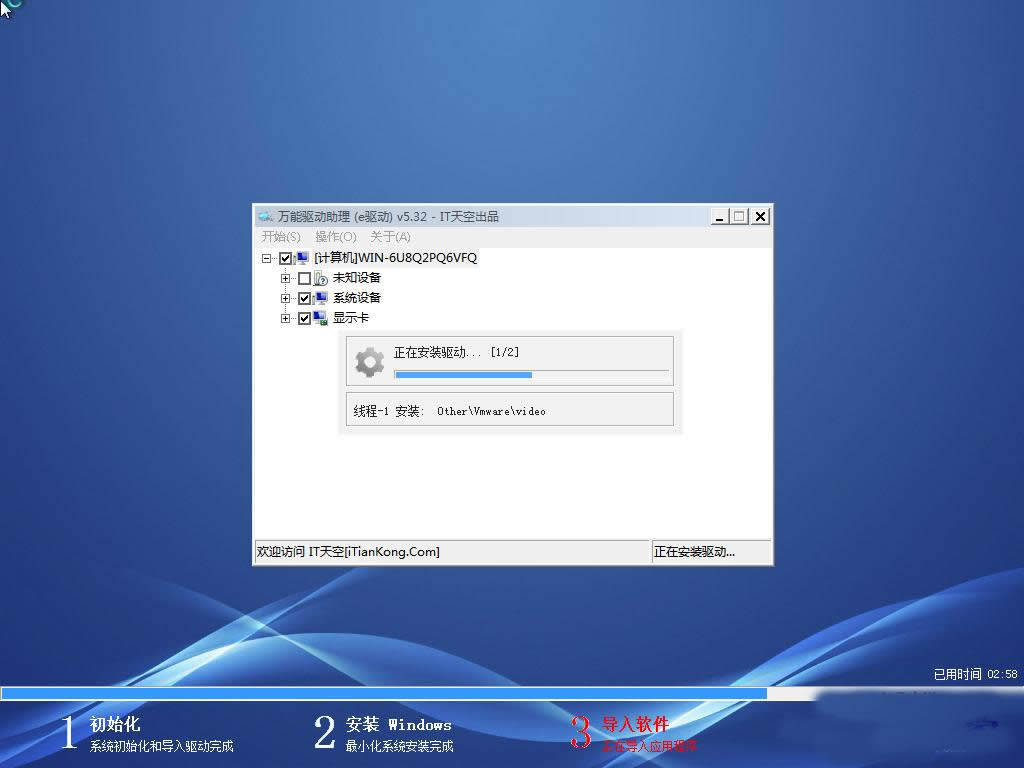Minimize the 万能驱动助理 window
The image size is (1024, 768).
(x=720, y=217)
